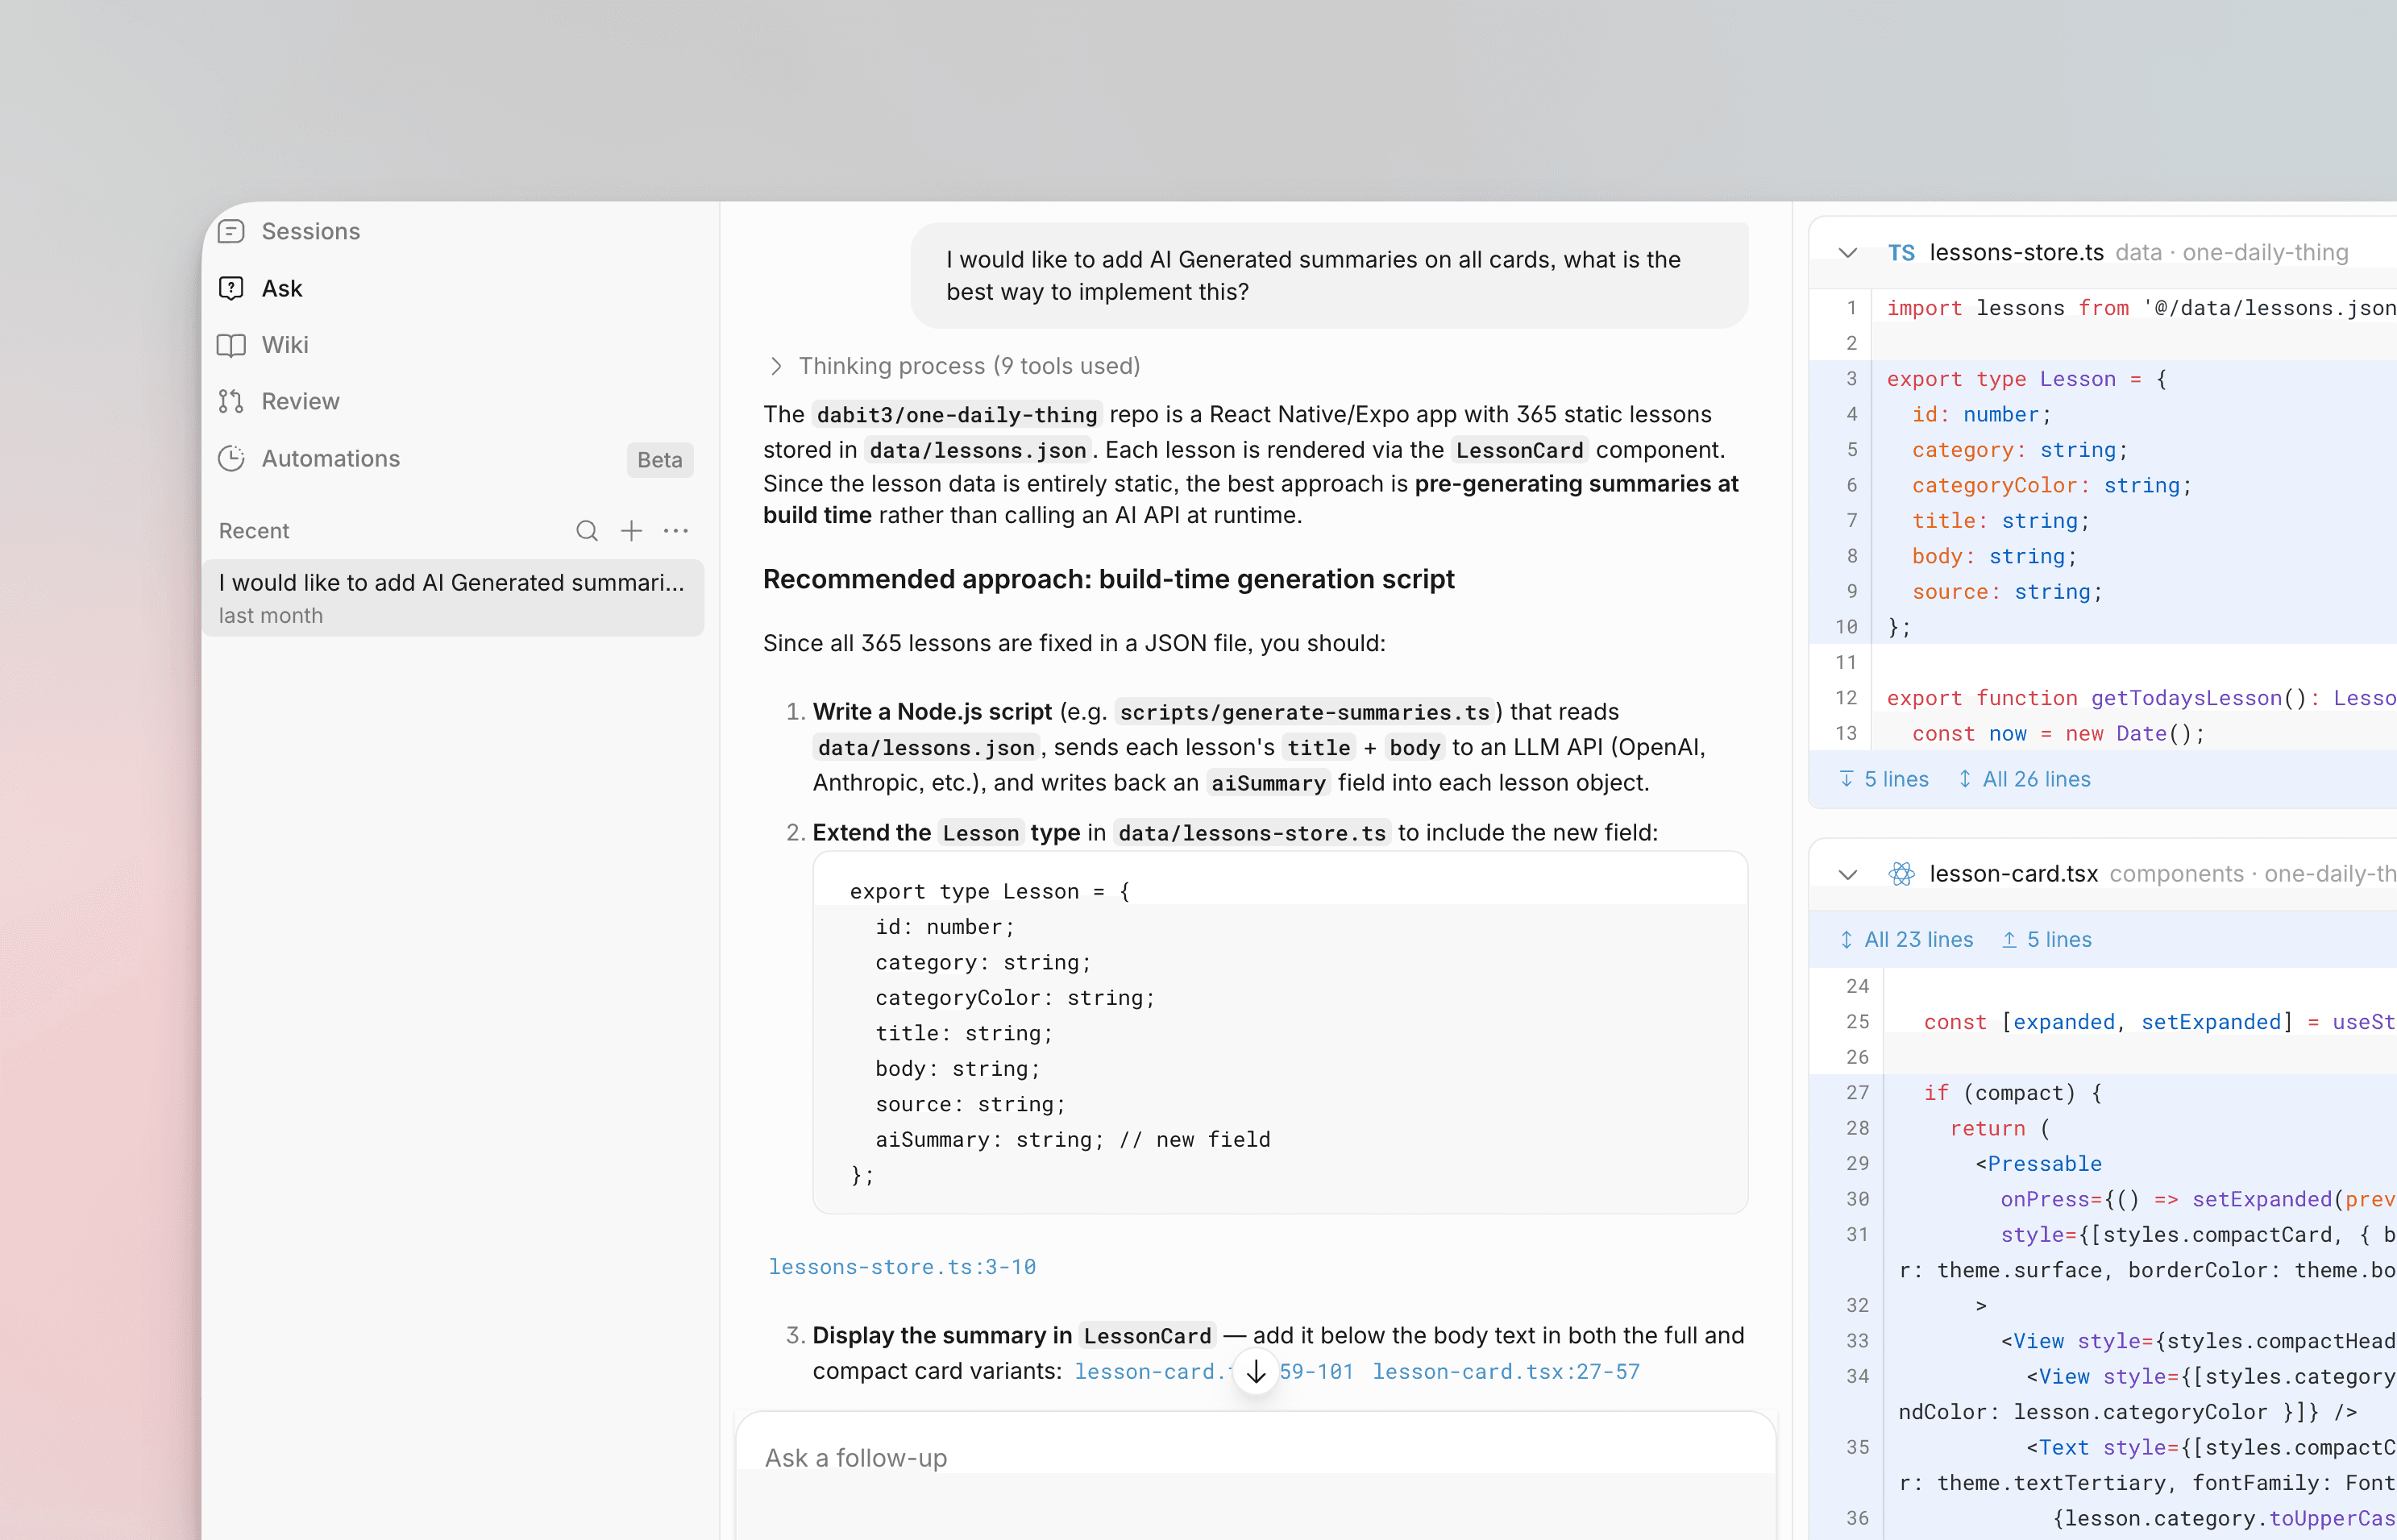This screenshot has height=1540, width=2397.
Task: Click line number 27 in lesson-card.tsx
Action: (1857, 1093)
